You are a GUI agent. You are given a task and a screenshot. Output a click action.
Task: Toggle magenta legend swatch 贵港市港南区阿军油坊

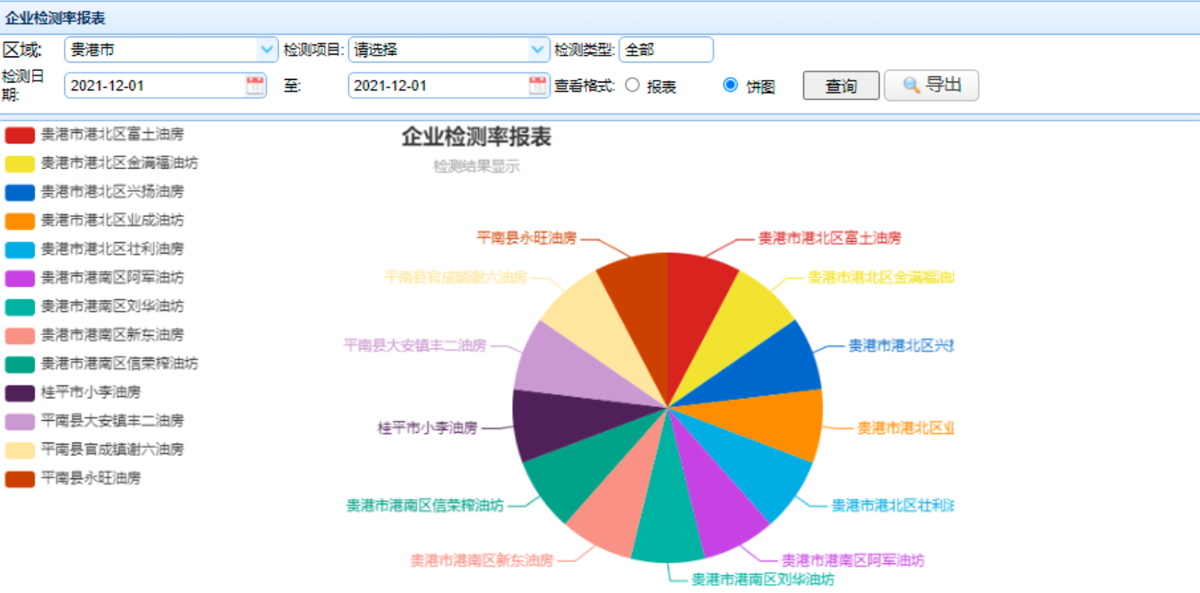pos(20,278)
